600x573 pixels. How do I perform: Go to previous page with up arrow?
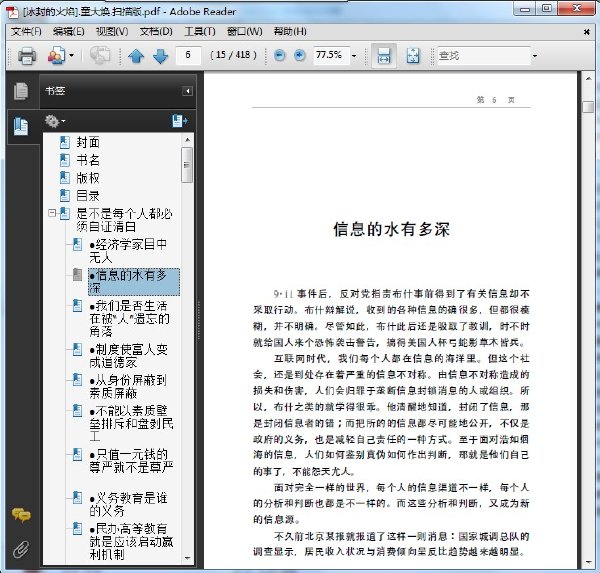tap(136, 56)
